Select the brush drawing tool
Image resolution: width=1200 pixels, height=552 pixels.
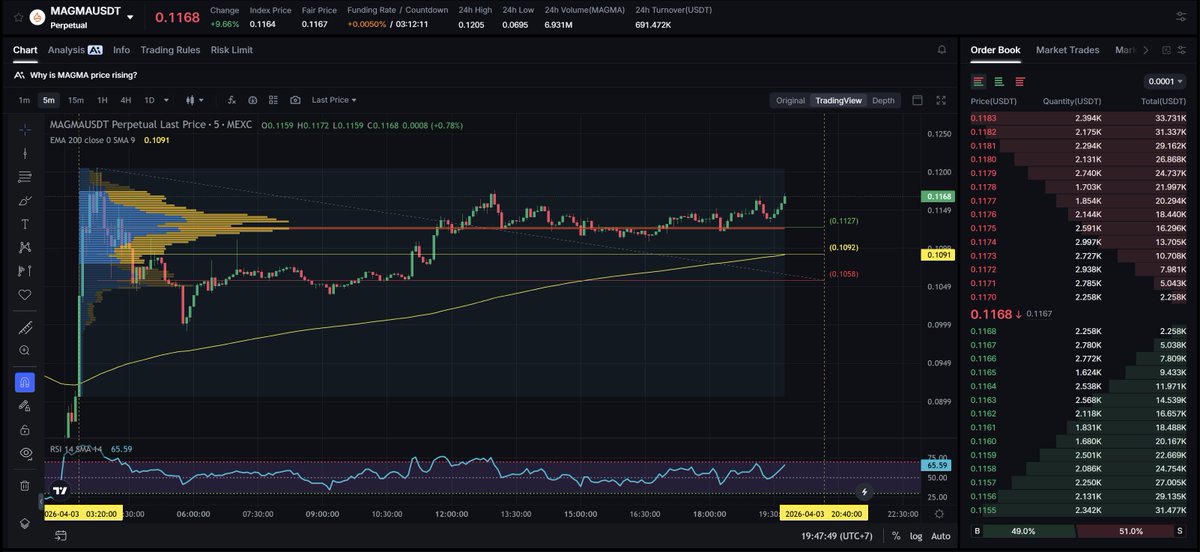tap(25, 200)
